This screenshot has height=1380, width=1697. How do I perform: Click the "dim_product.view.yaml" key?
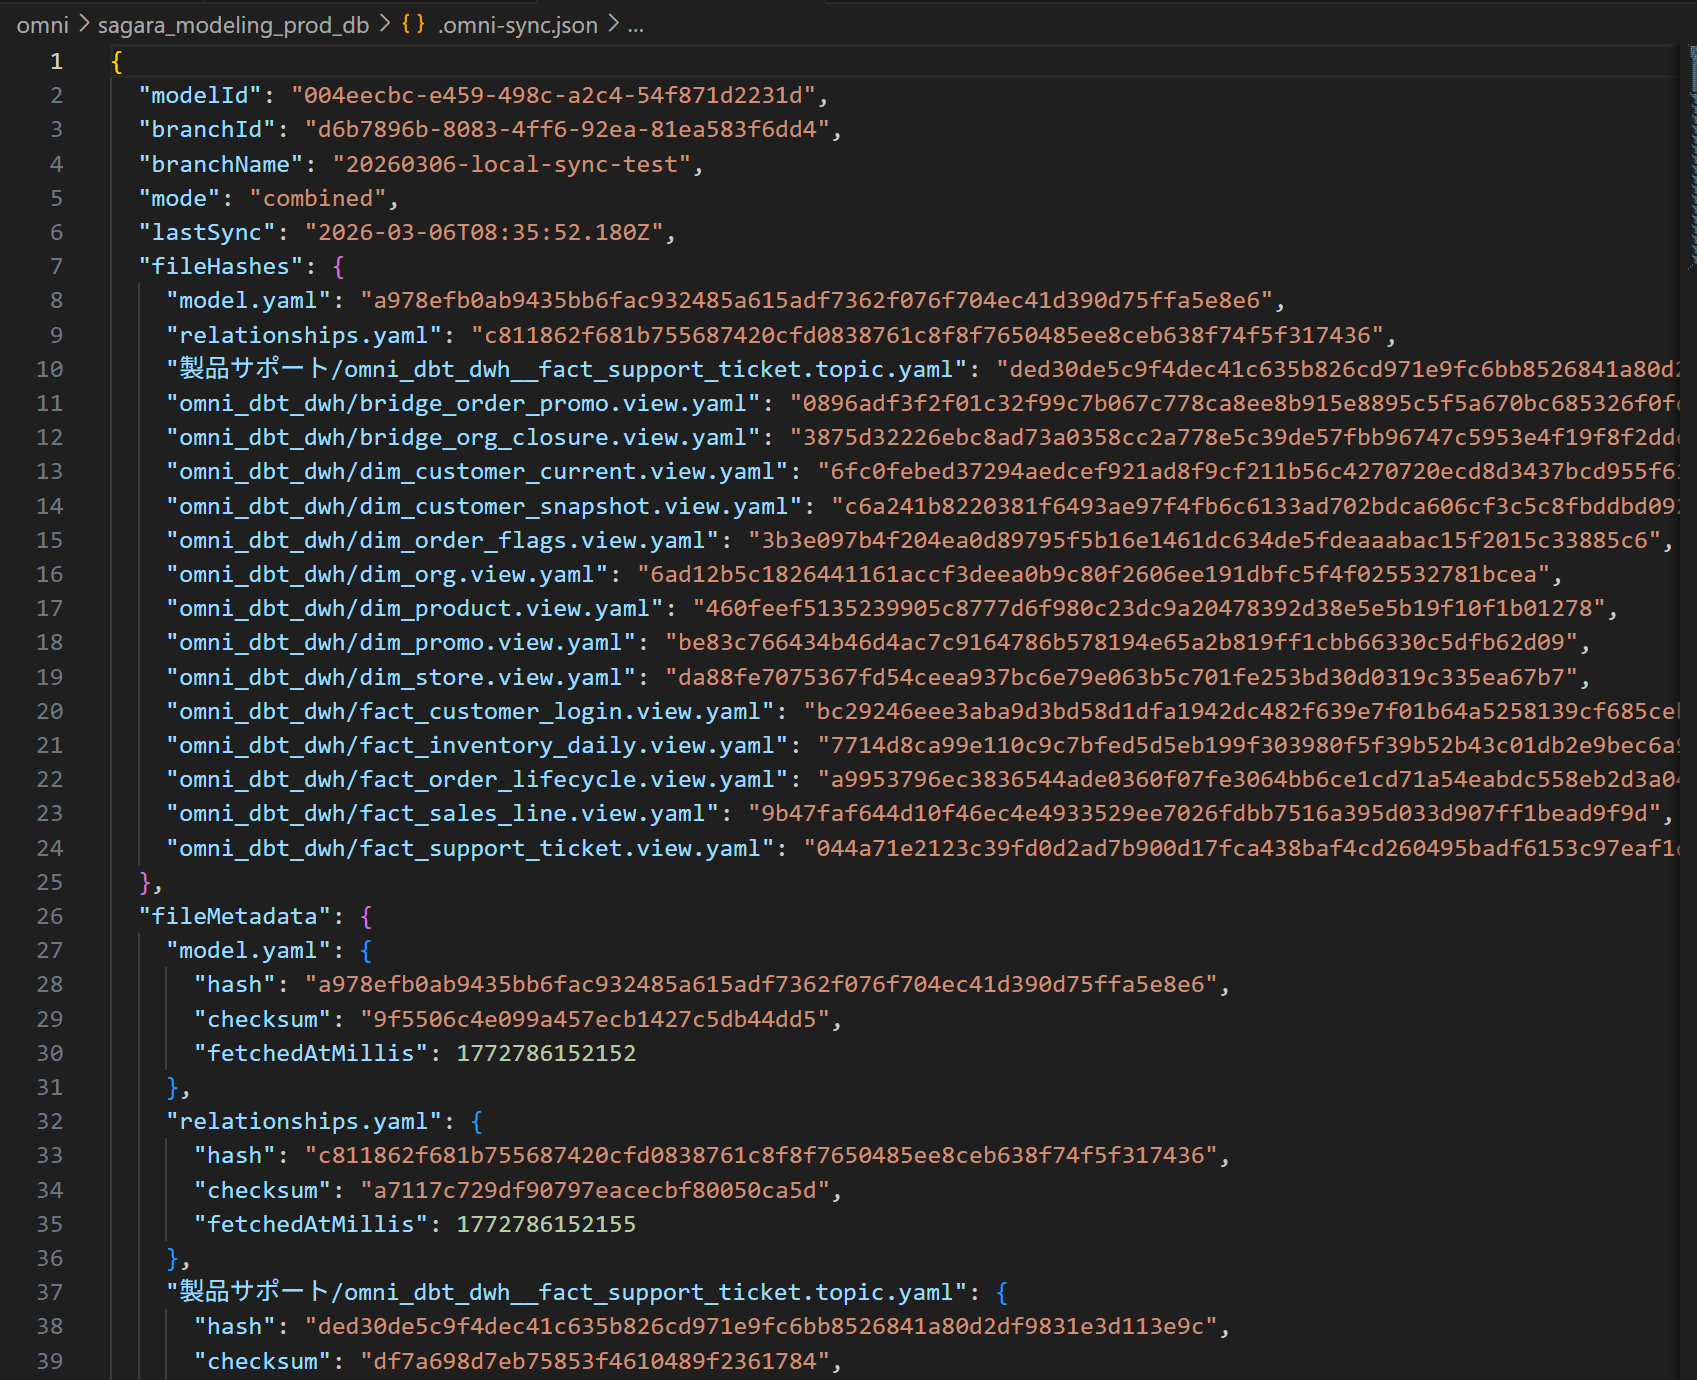415,609
